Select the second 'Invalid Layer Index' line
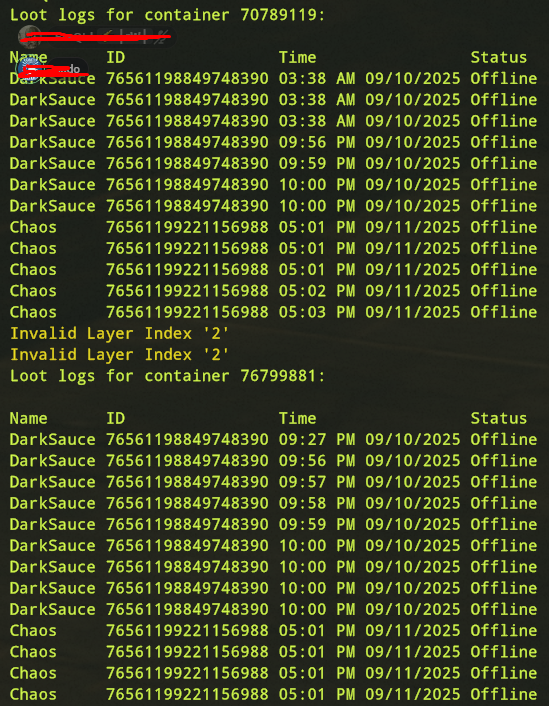The image size is (549, 706). click(119, 355)
